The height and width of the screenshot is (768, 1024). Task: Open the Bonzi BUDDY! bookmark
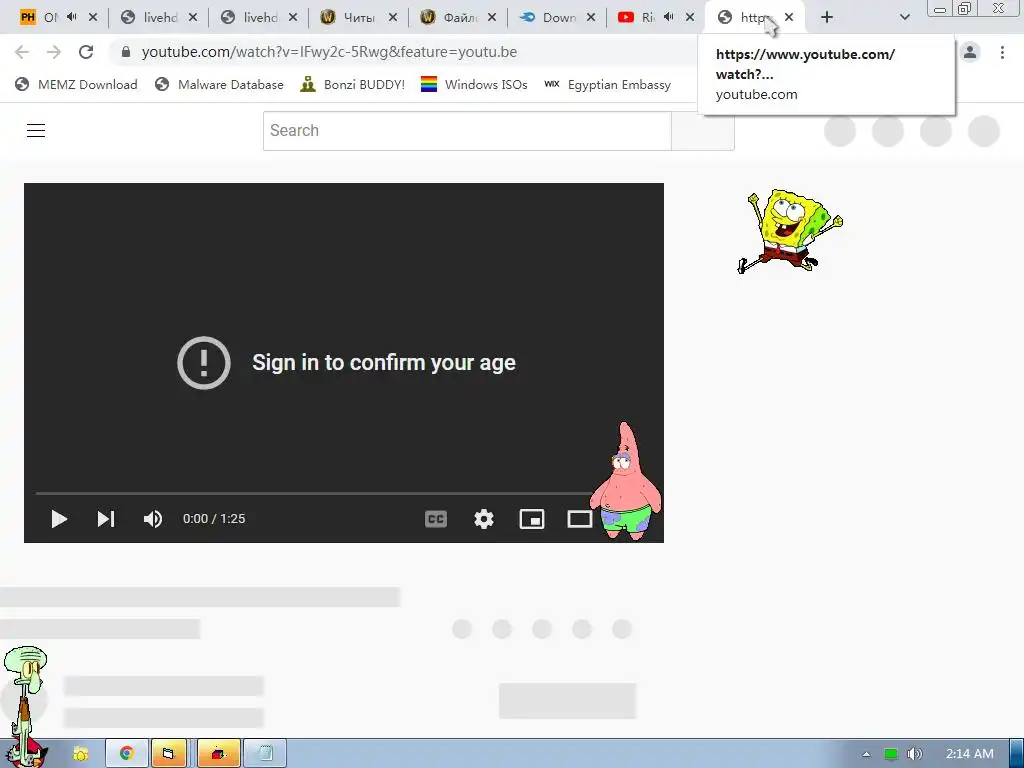pos(353,84)
